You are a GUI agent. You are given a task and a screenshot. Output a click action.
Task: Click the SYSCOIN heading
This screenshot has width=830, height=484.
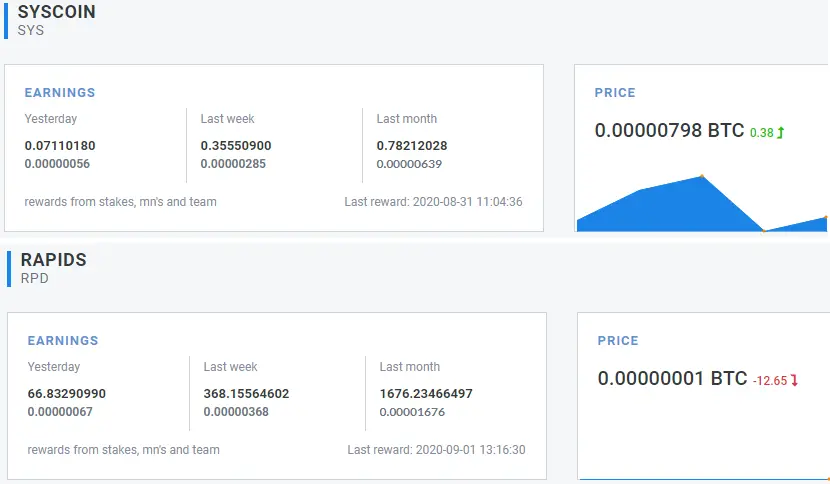(x=57, y=12)
